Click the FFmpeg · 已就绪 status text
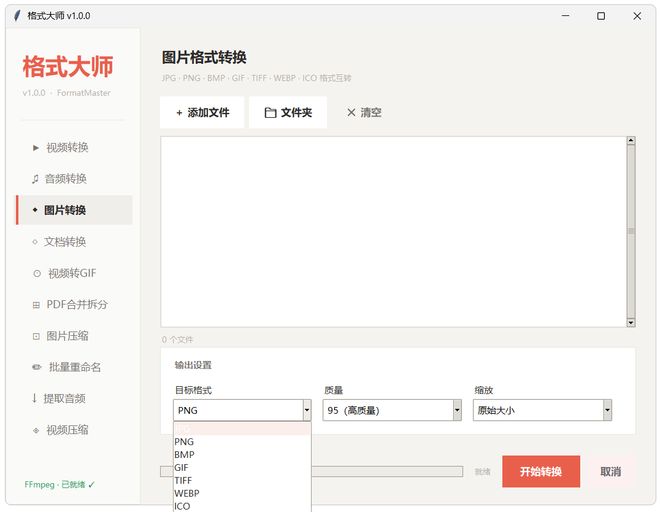 (x=59, y=485)
